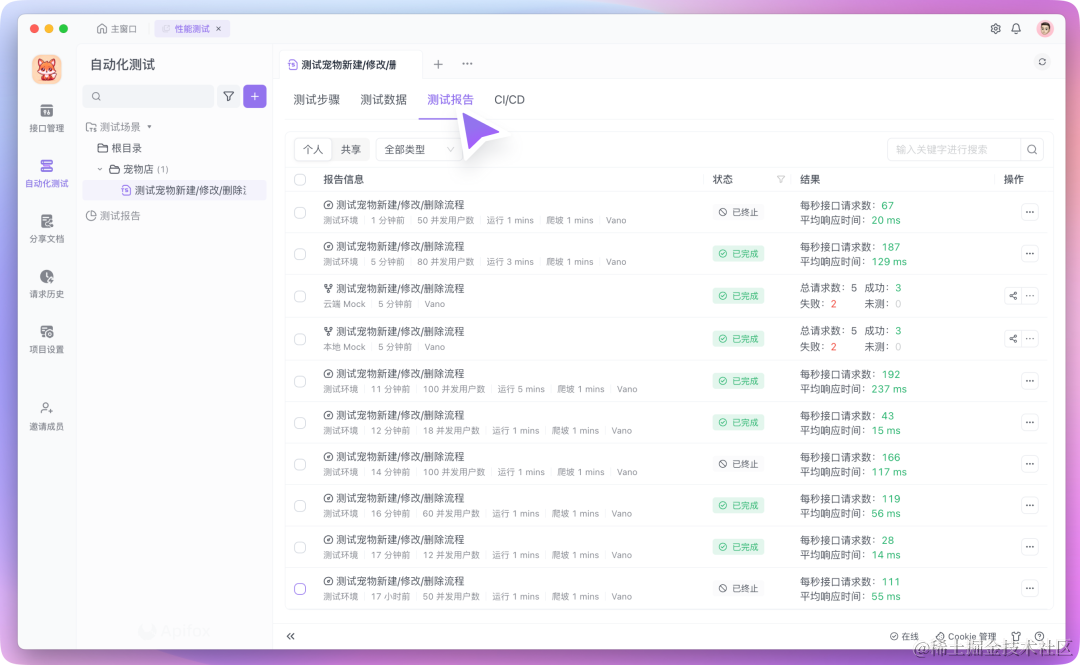Expand the 测试场景 dropdown arrow
The width and height of the screenshot is (1080, 665).
(x=149, y=127)
